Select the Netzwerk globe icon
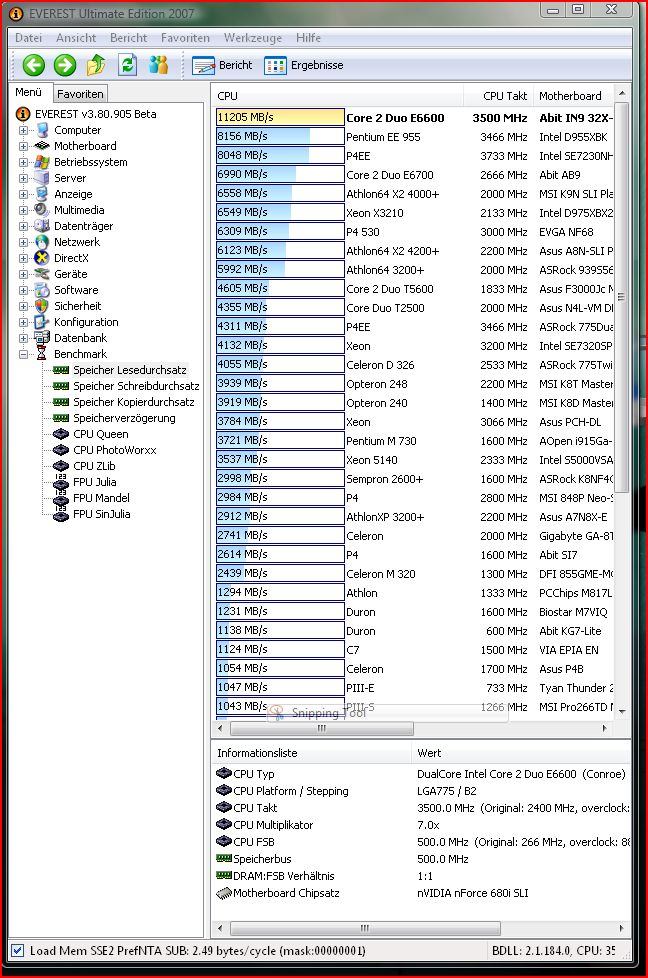Image resolution: width=648 pixels, height=978 pixels. (x=42, y=242)
